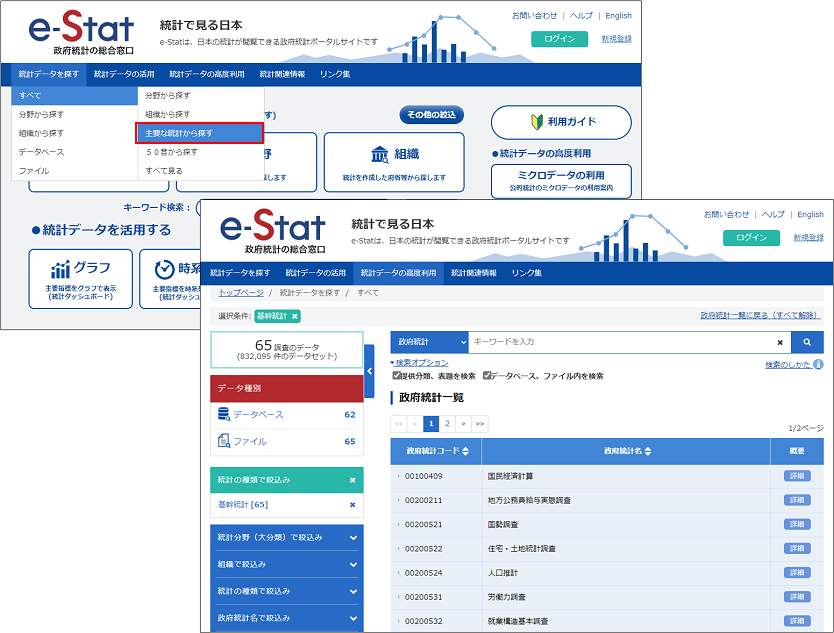The image size is (834, 633).
Task: Click お問い合わせ link in front window
Action: (726, 214)
